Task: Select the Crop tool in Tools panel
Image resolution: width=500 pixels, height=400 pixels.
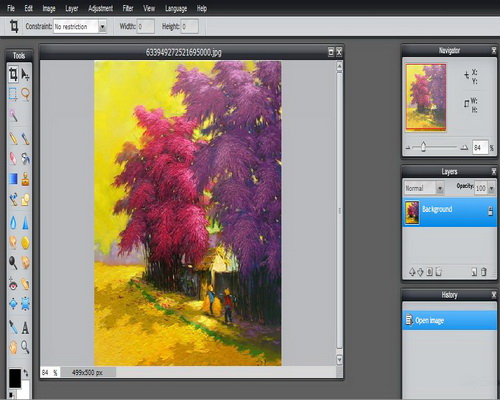Action: click(x=13, y=74)
